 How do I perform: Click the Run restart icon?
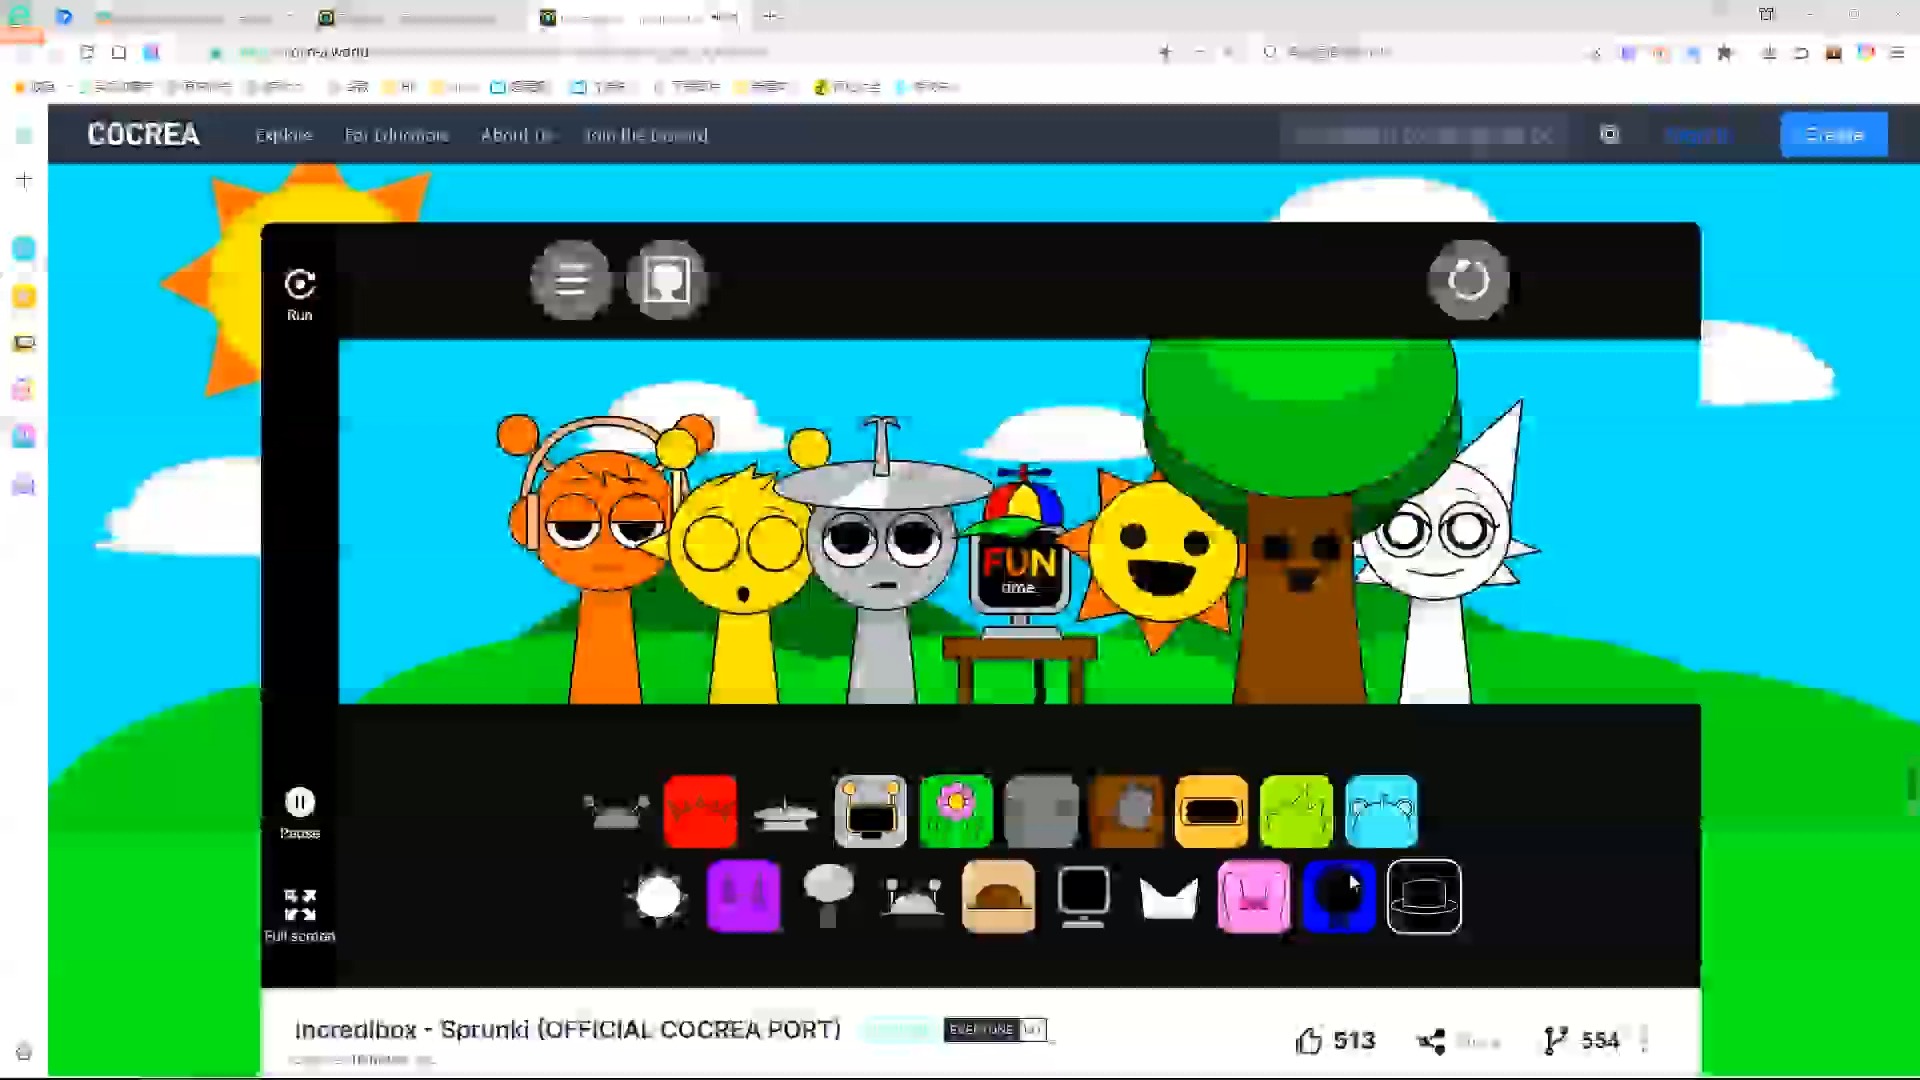pyautogui.click(x=300, y=285)
